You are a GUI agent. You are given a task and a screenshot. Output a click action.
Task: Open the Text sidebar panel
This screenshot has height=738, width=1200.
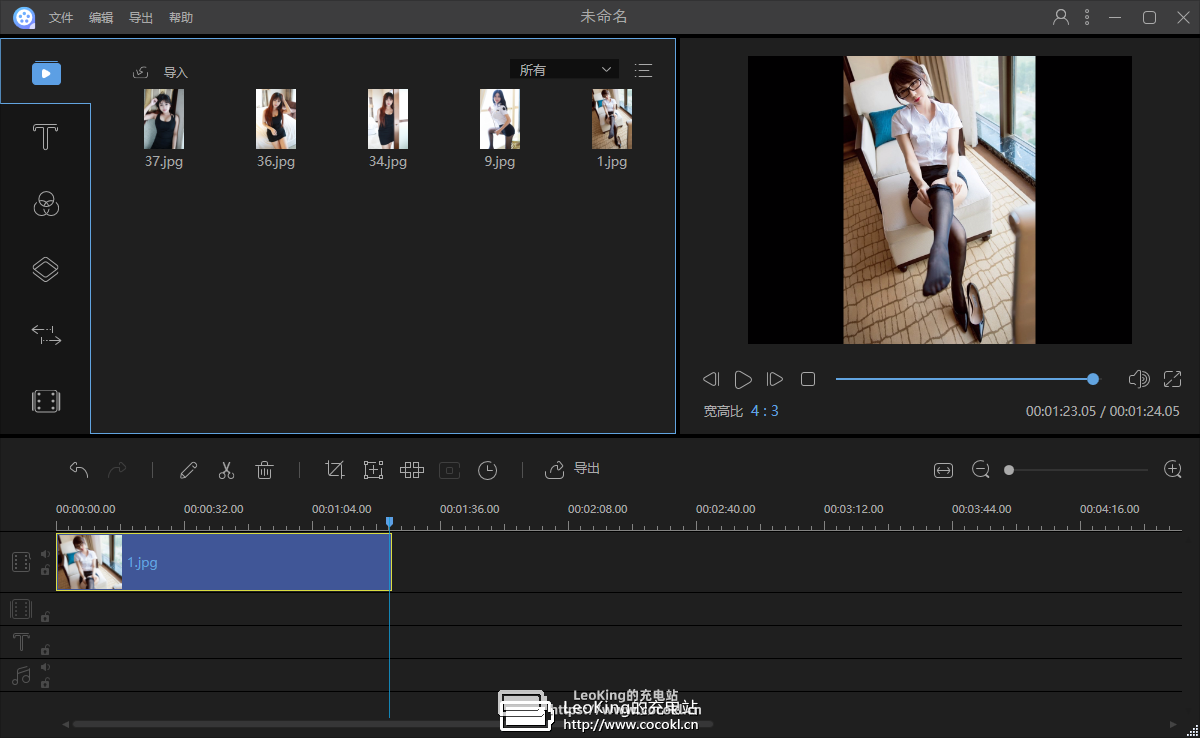coord(46,137)
